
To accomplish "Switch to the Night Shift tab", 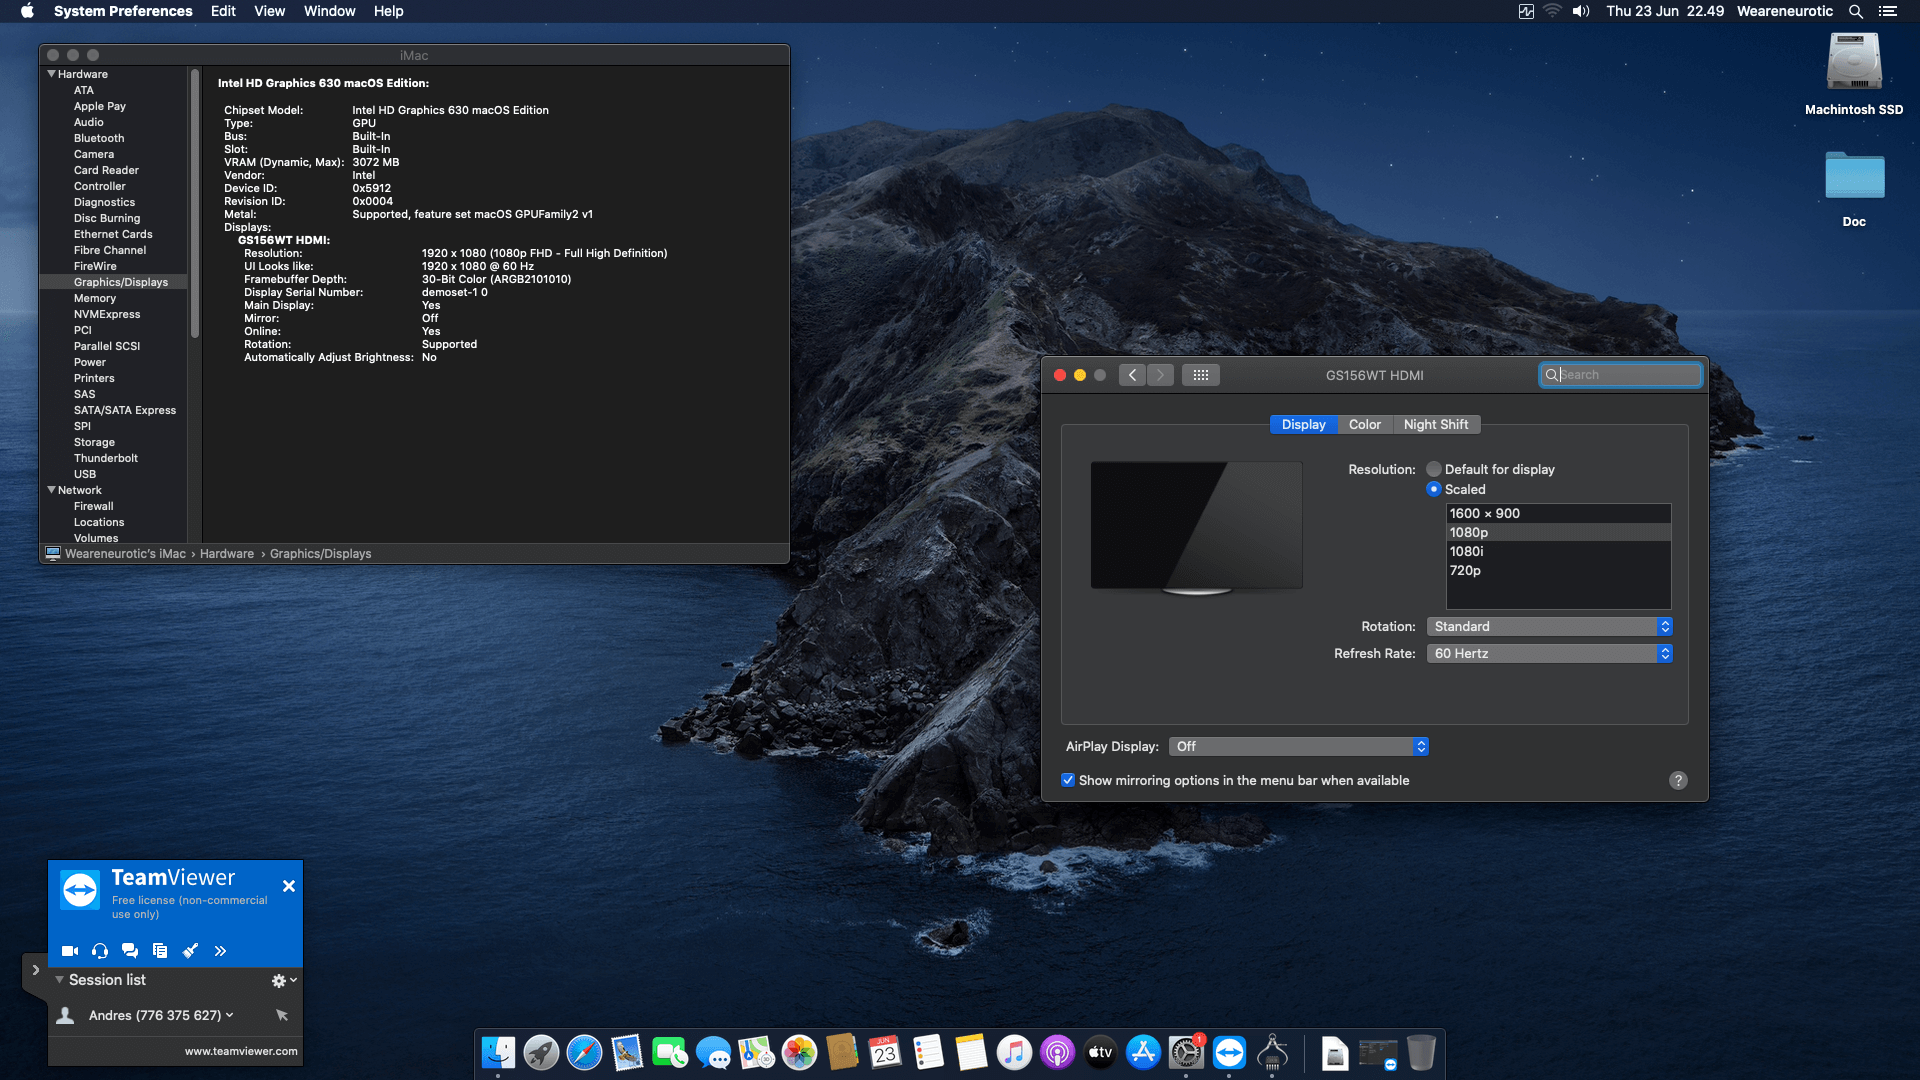I will tap(1436, 424).
